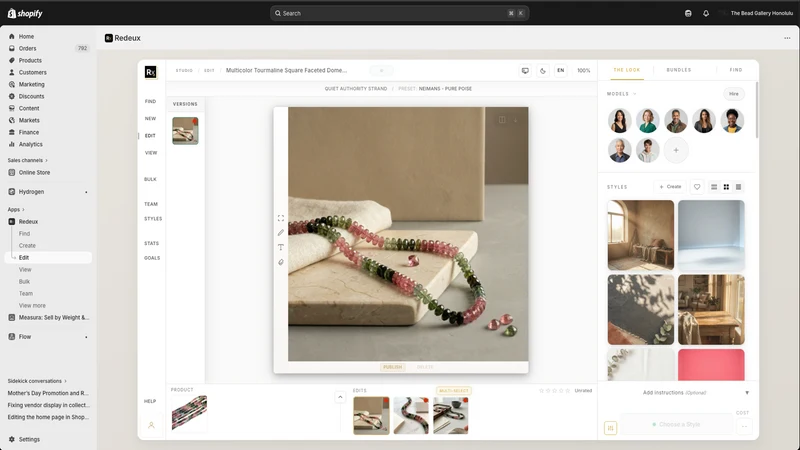Select the fullscreen expand tool beside canvas

coord(281,218)
